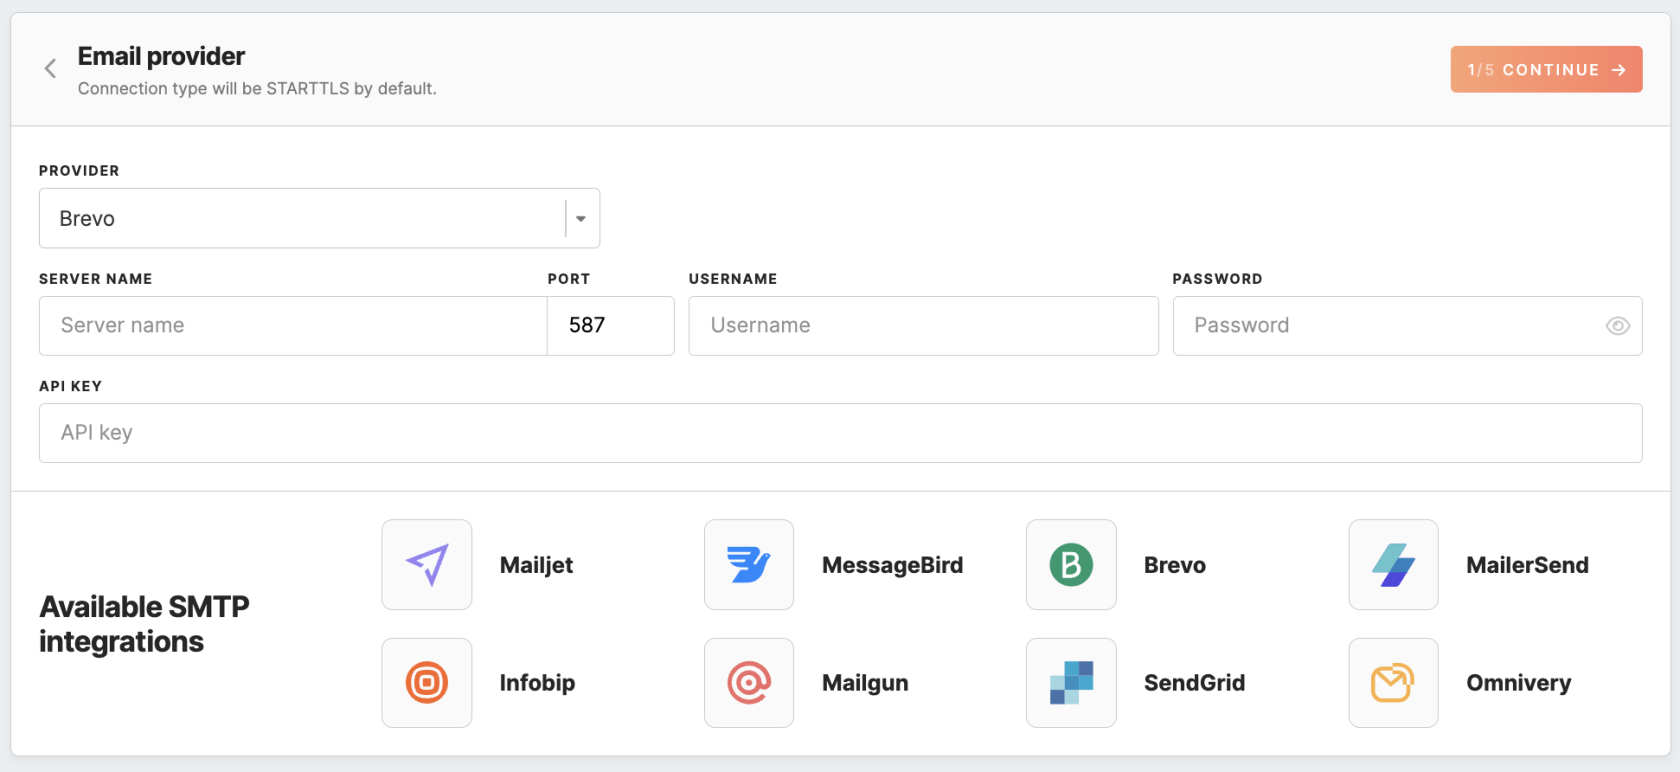The image size is (1680, 772).
Task: Click the API KEY field label
Action: (x=70, y=386)
